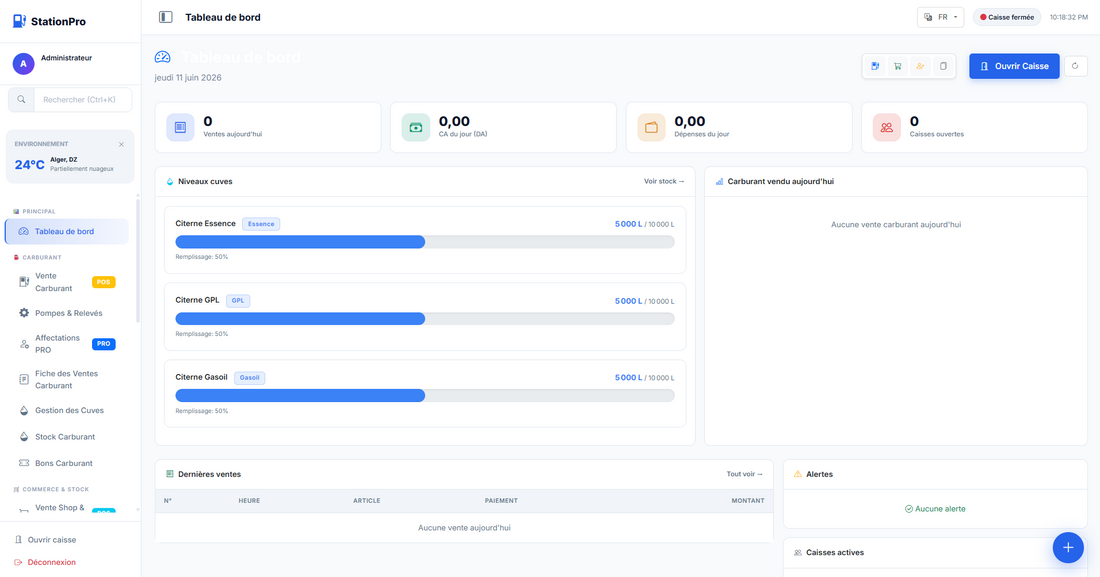This screenshot has width=1100, height=577.
Task: Focus the Rechercher search field
Action: [x=83, y=100]
